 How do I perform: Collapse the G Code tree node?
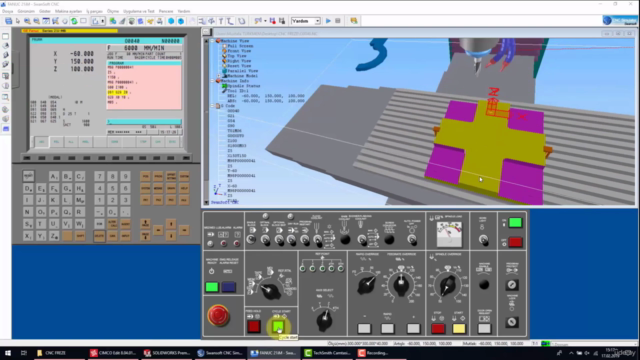[212, 106]
